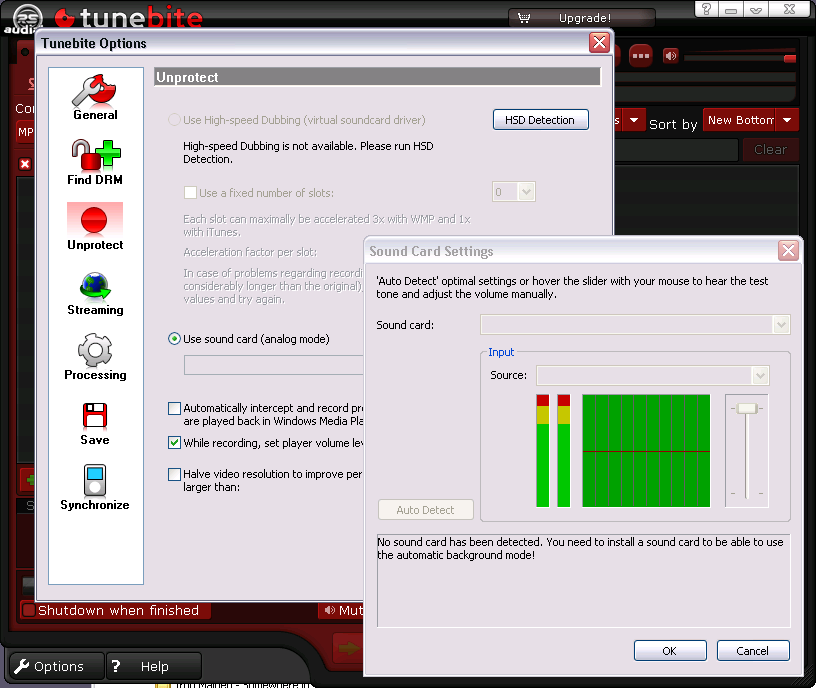The width and height of the screenshot is (816, 688).
Task: Click the HSD Detection button
Action: click(540, 120)
